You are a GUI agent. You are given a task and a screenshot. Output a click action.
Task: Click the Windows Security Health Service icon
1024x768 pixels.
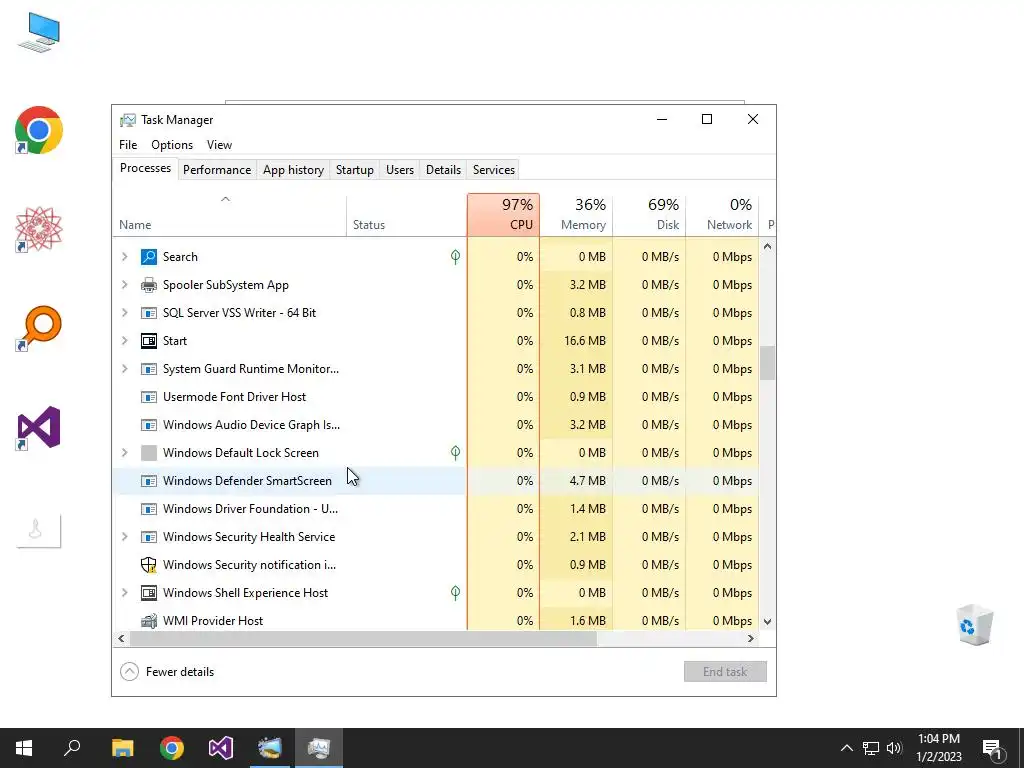click(x=149, y=537)
